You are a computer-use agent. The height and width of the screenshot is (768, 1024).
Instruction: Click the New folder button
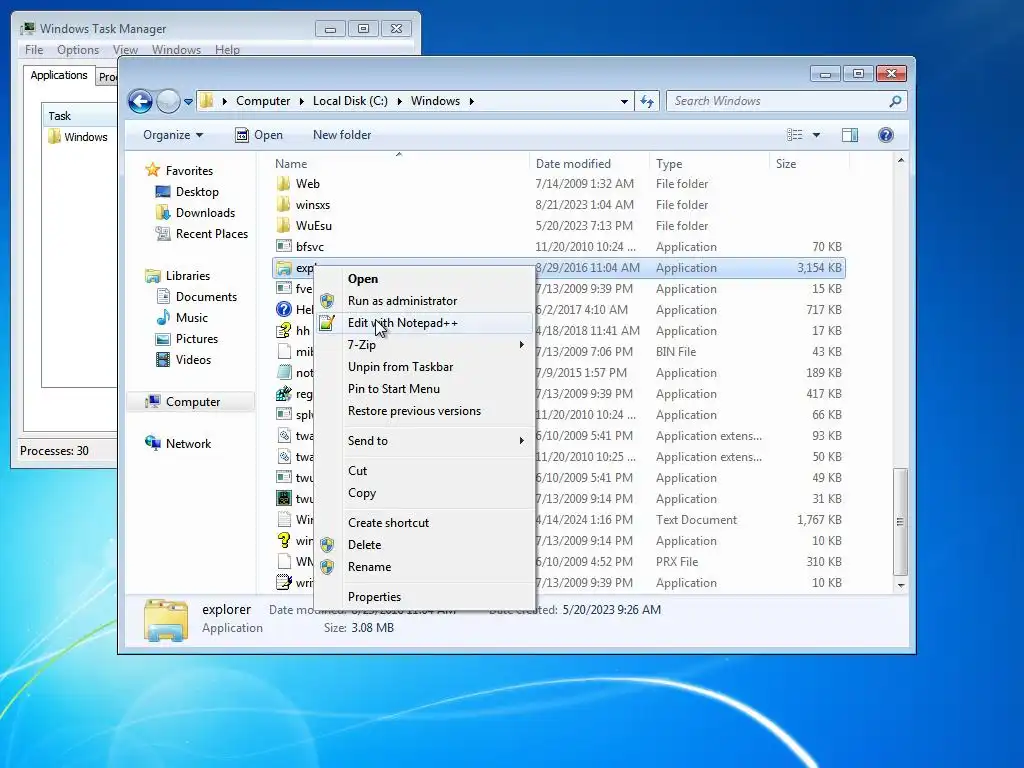coord(342,135)
